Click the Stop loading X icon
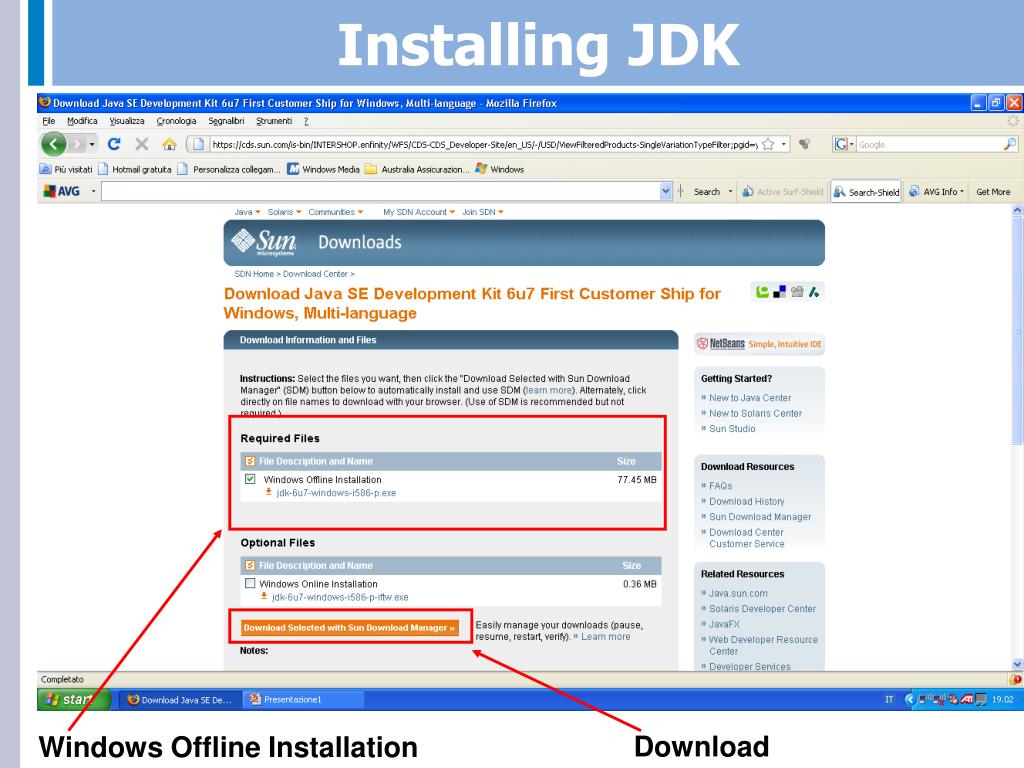The image size is (1024, 768). coord(142,144)
